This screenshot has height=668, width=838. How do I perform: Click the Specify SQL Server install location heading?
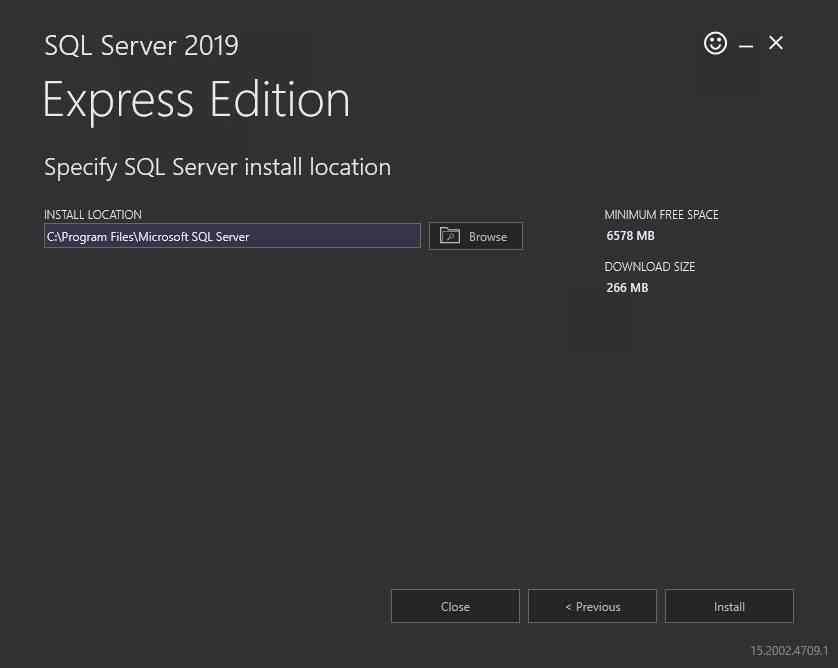[218, 167]
